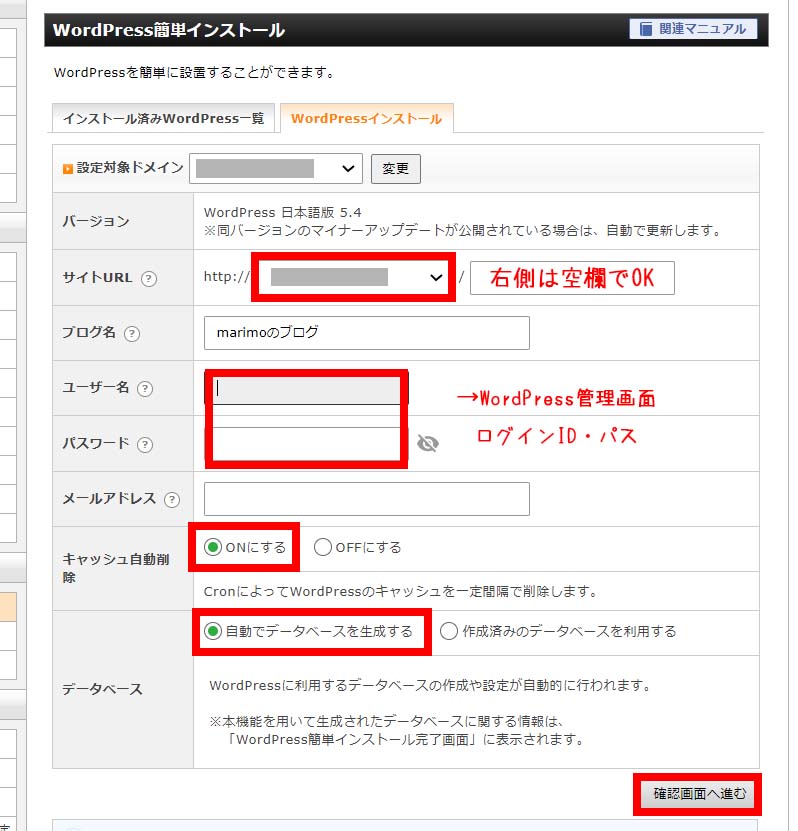
Task: Toggle password visibility eye icon
Action: click(x=428, y=444)
